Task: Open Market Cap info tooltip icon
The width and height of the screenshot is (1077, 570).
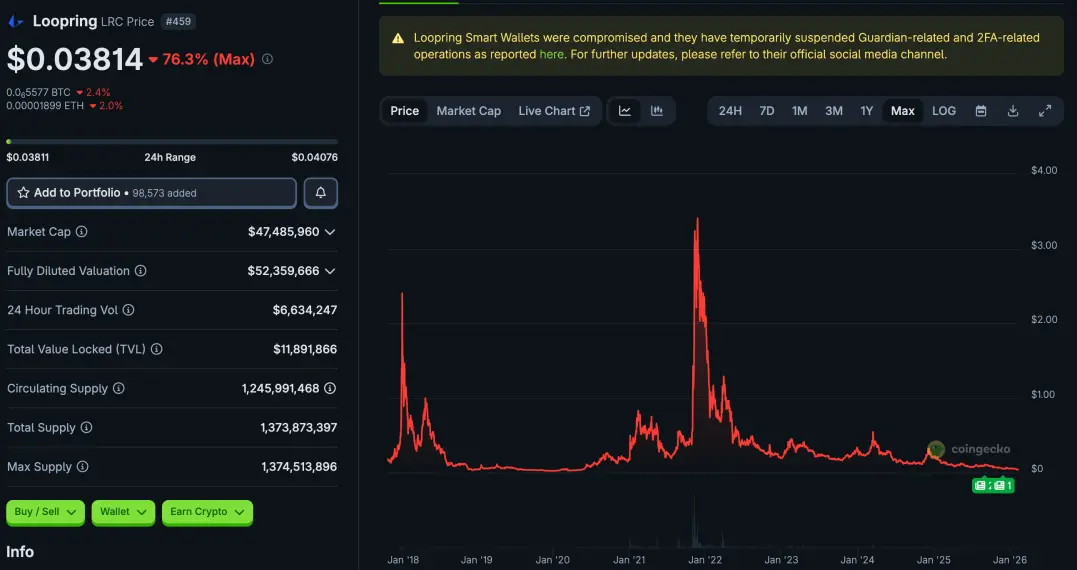Action: (81, 231)
